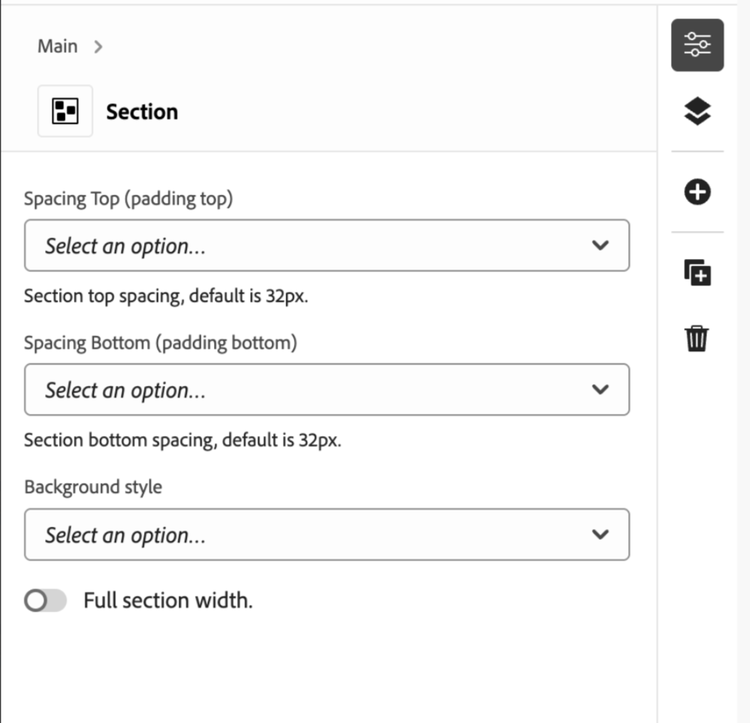750x723 pixels.
Task: Delete section with trash icon
Action: click(x=696, y=339)
